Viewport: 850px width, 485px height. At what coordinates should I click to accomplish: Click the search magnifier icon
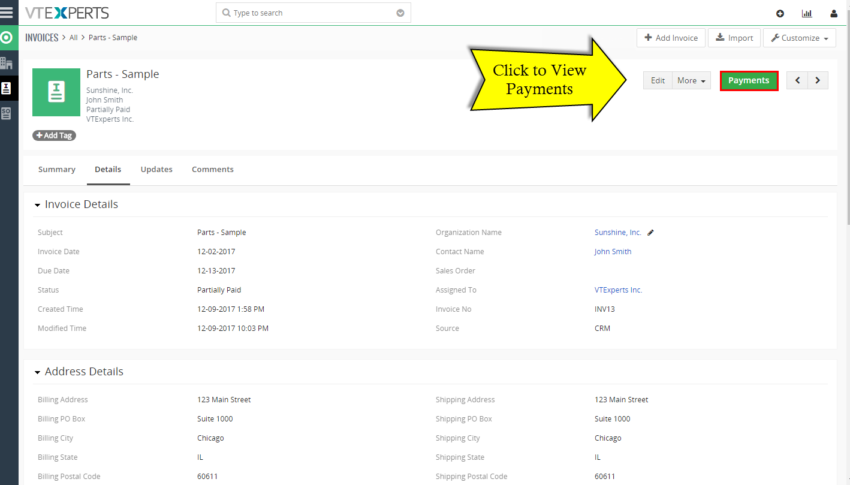pos(226,12)
